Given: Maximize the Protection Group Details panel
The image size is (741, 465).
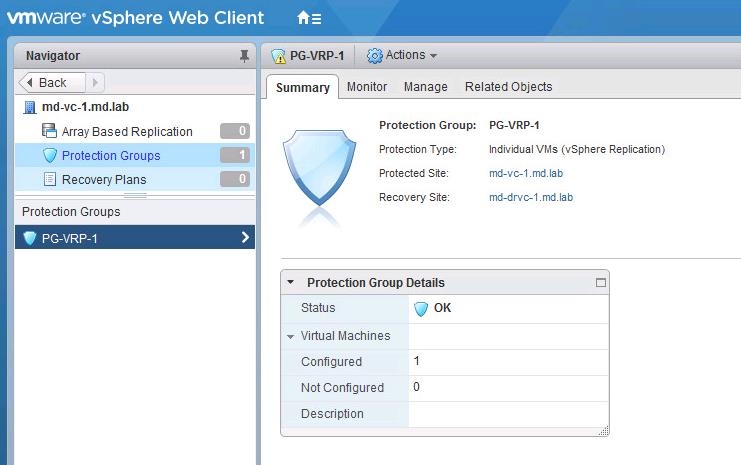Looking at the screenshot, I should (x=601, y=283).
